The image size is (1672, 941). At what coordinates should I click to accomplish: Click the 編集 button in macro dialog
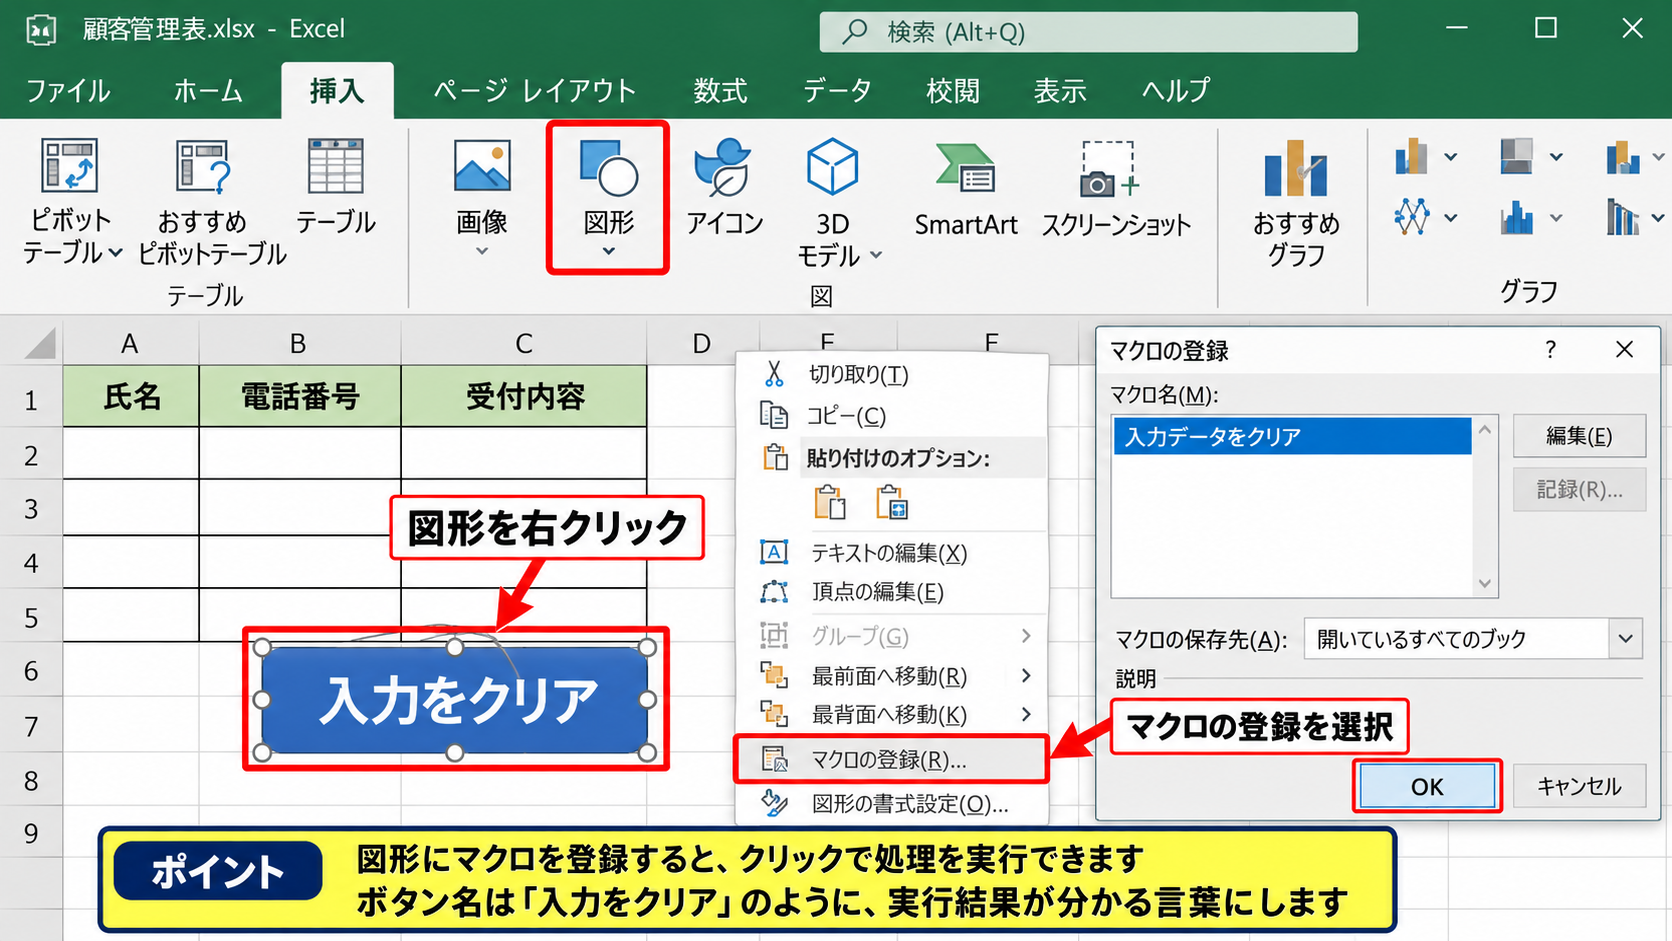[1579, 436]
